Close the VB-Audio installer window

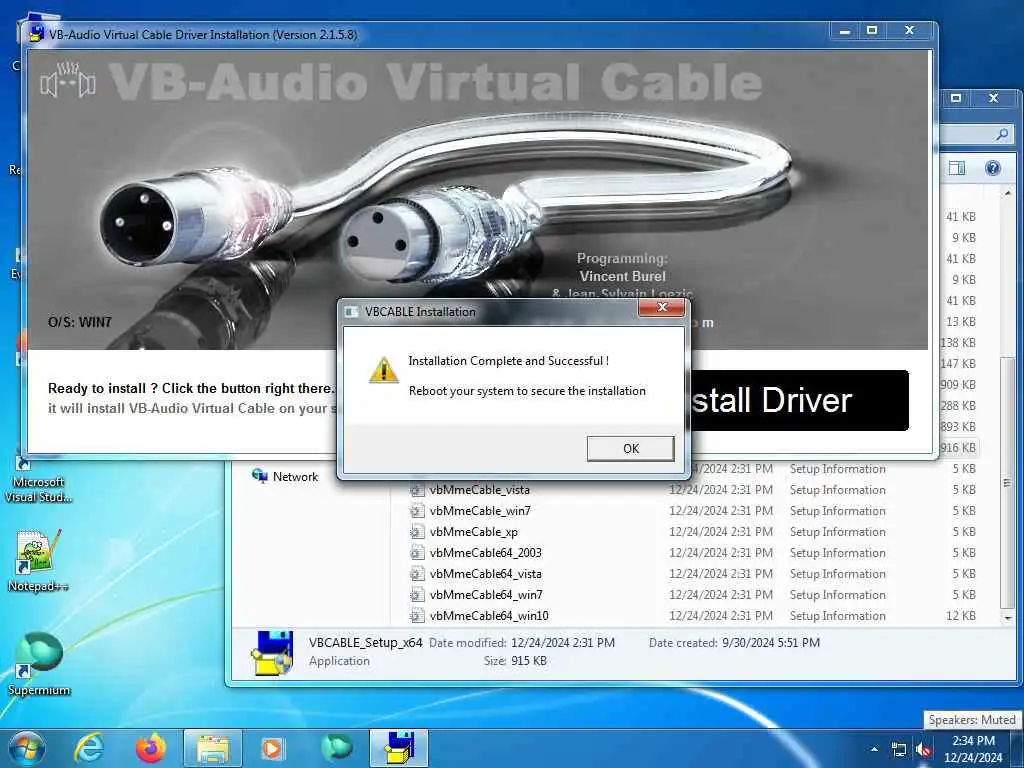909,31
